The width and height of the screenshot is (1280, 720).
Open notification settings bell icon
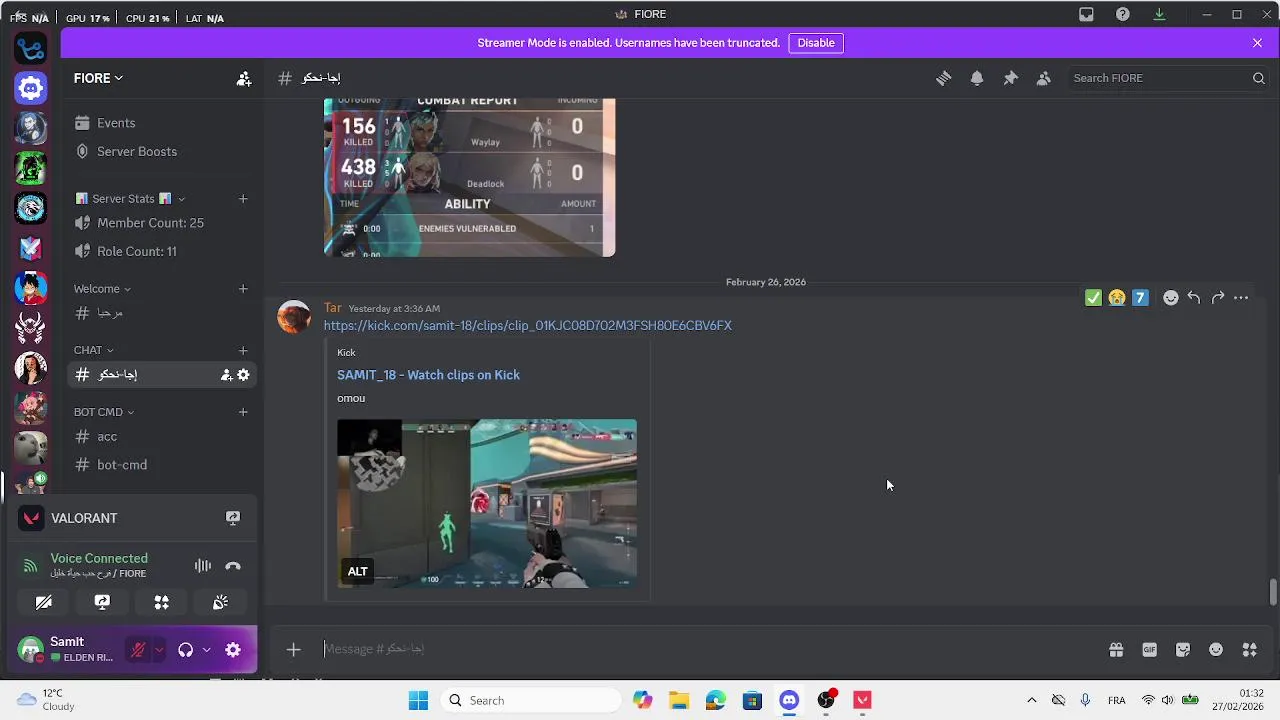(977, 78)
